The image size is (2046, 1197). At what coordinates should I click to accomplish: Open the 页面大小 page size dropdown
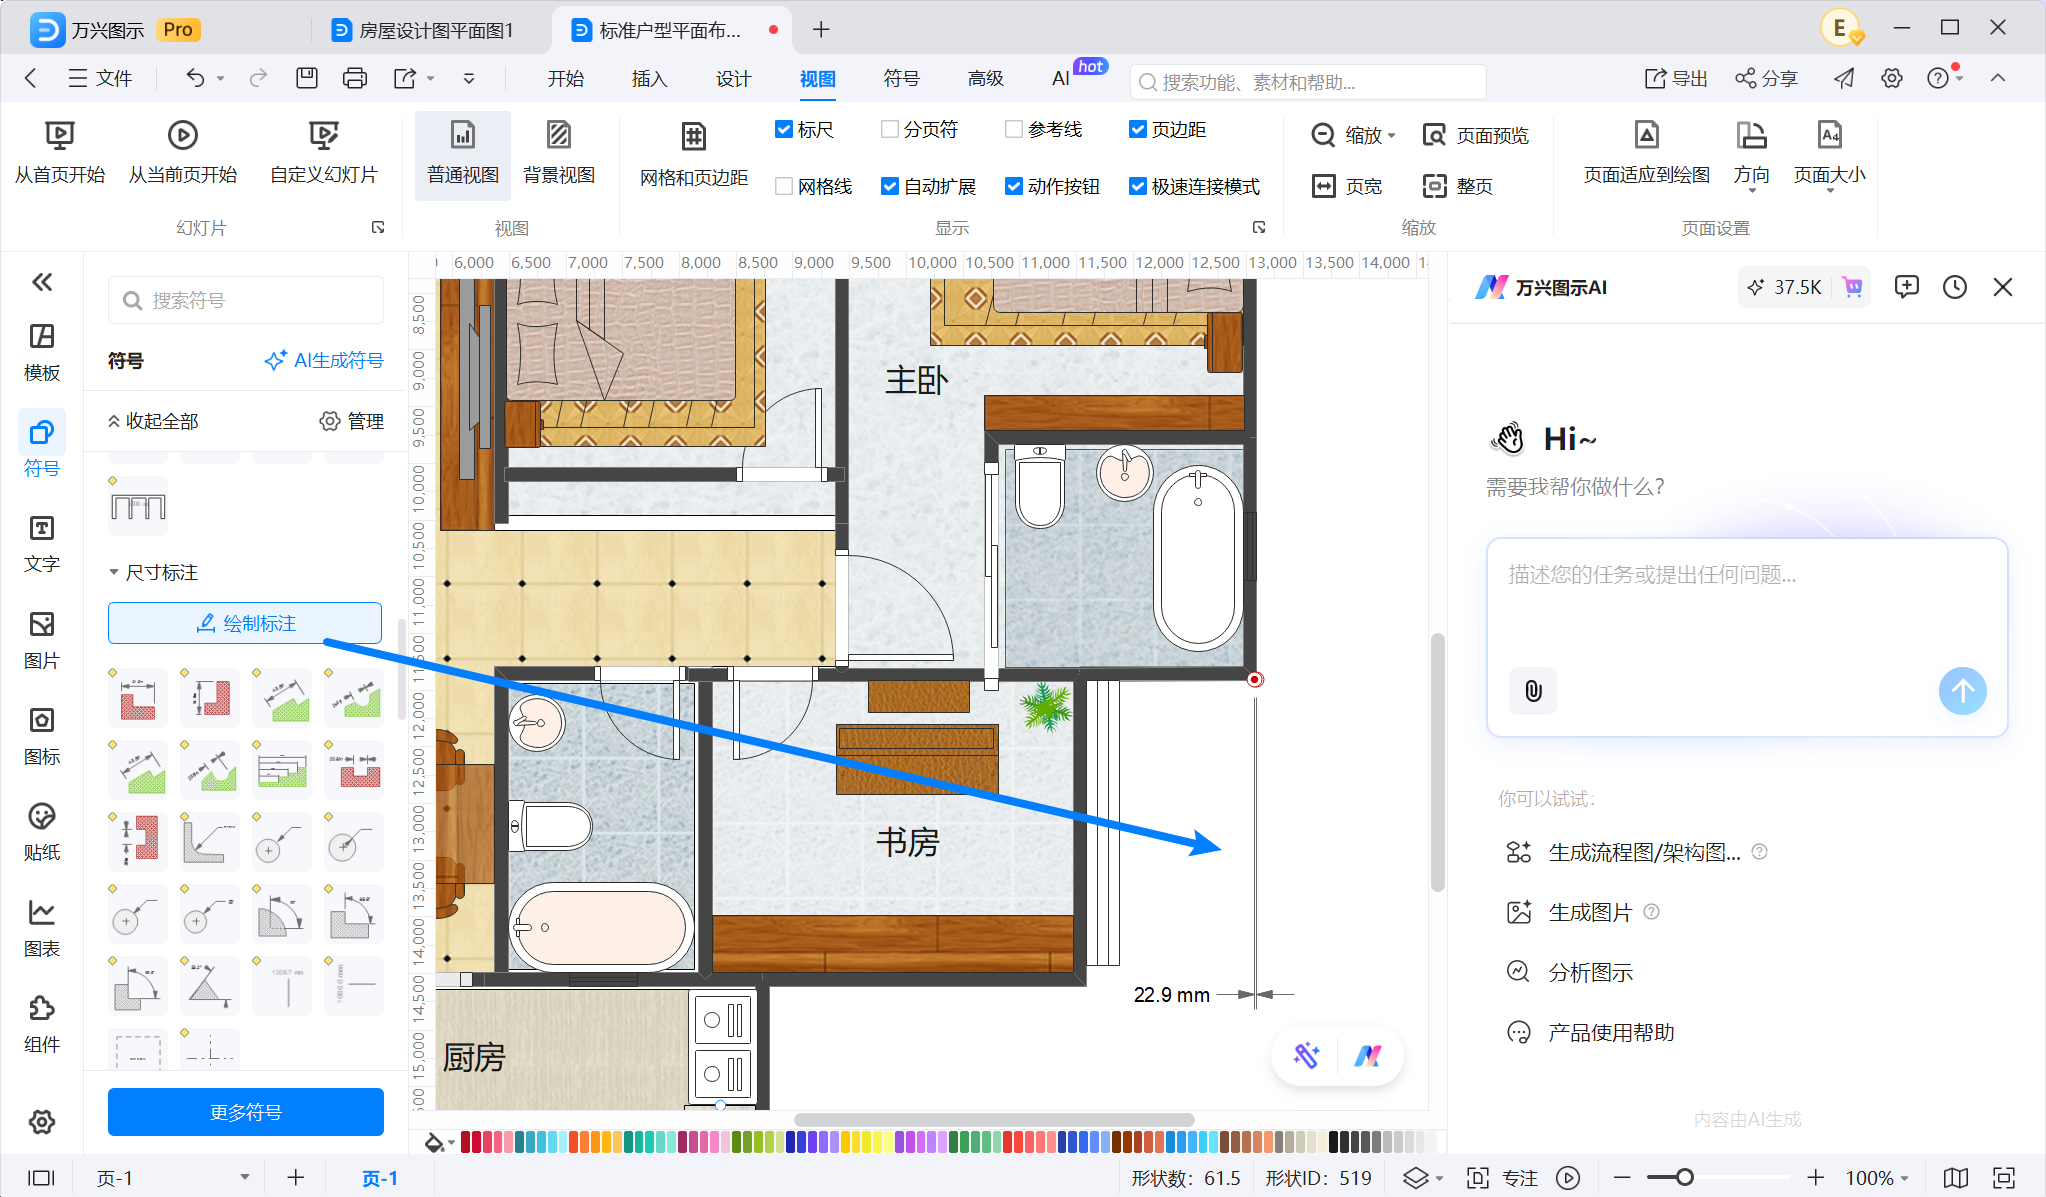pos(1829,155)
